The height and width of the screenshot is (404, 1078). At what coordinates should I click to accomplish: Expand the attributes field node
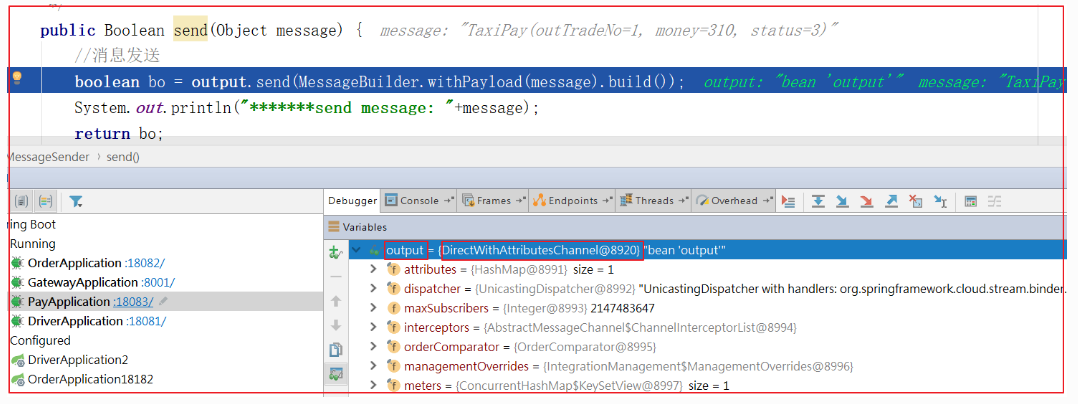pyautogui.click(x=374, y=270)
